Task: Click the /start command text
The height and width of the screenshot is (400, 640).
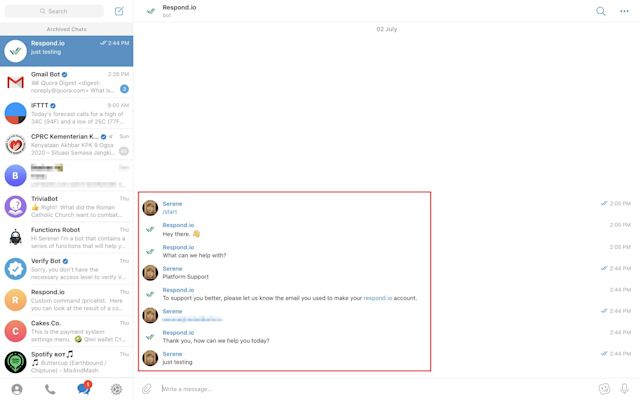Action: 170,212
